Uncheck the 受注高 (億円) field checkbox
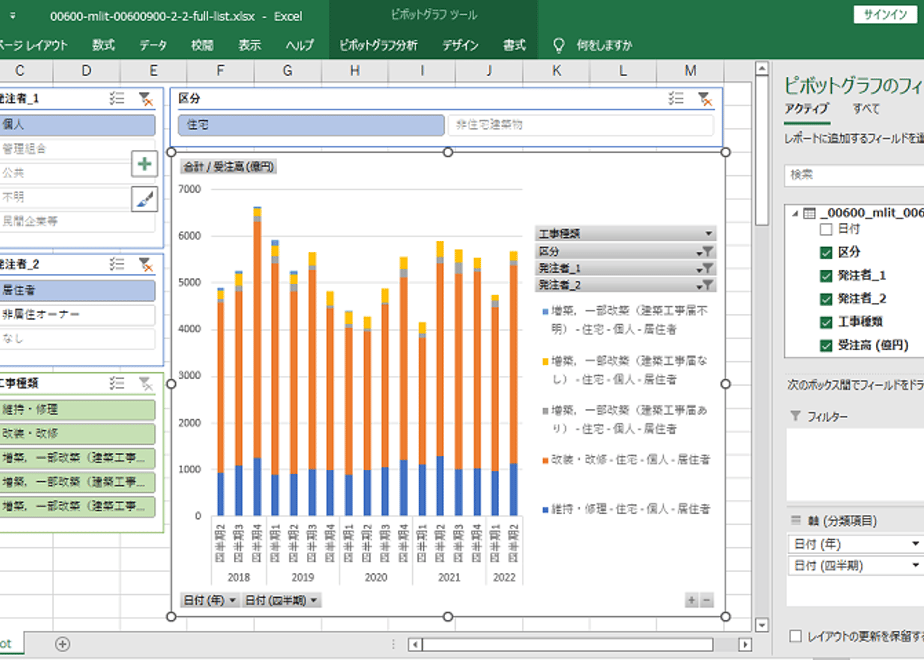Viewport: 924px width, 660px height. 826,346
